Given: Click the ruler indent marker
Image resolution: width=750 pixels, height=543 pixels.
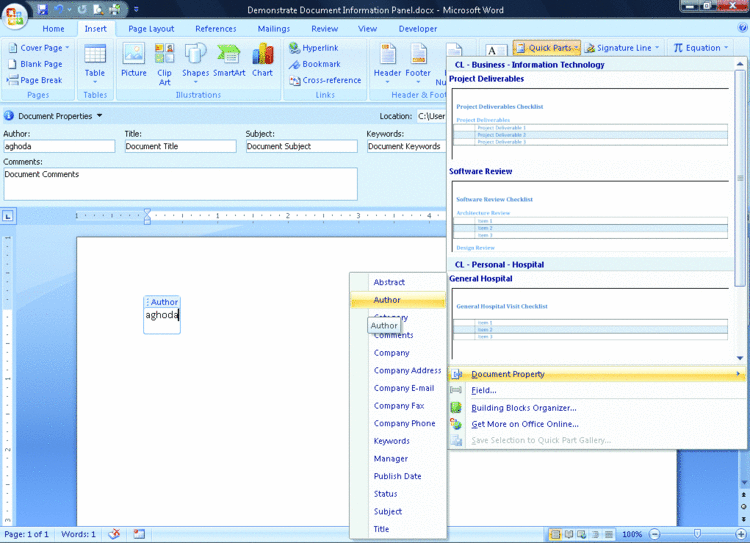Looking at the screenshot, I should coord(147,216).
